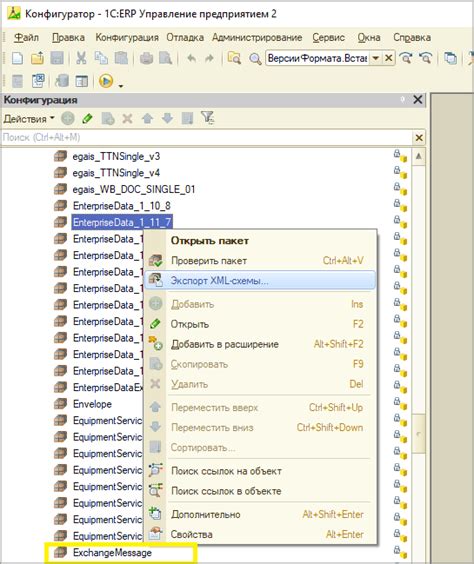Open the Конфигурация menu
The height and width of the screenshot is (564, 474).
click(x=127, y=37)
